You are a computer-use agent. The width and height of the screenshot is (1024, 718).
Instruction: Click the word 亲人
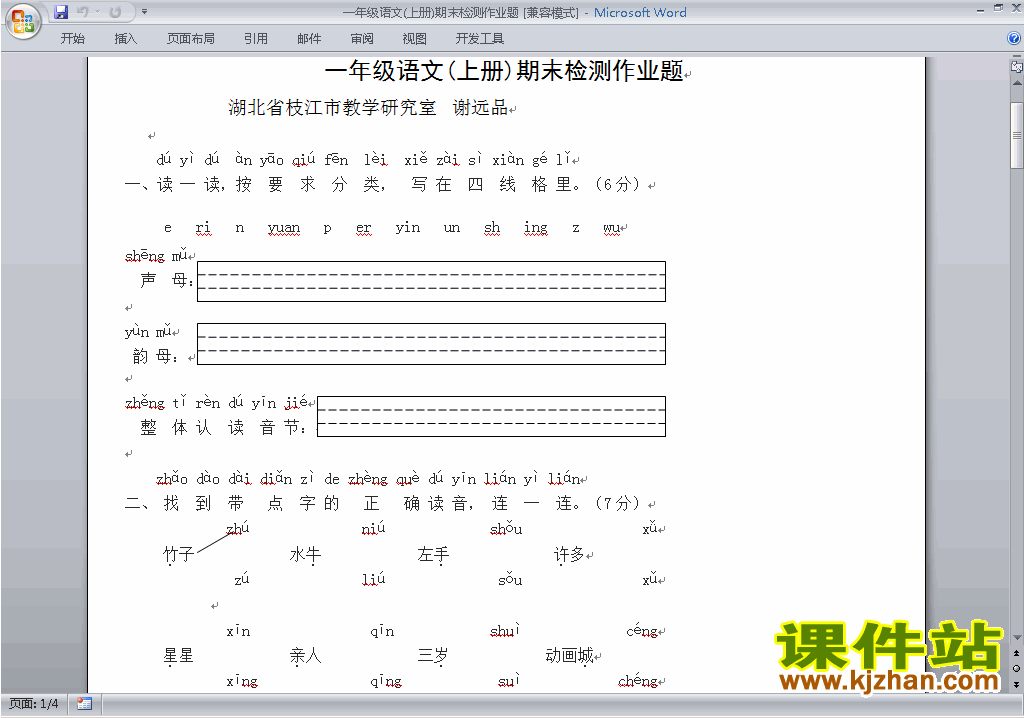point(306,655)
